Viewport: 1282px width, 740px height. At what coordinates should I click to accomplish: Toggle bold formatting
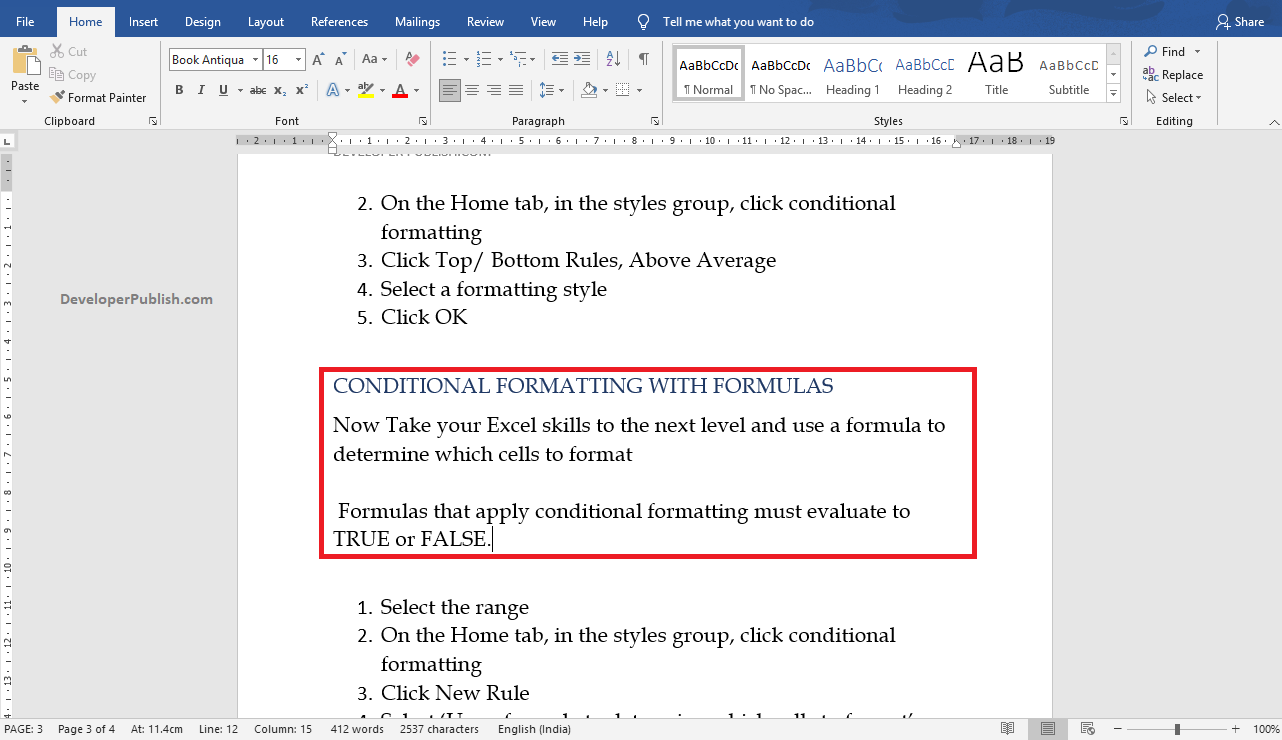179,90
